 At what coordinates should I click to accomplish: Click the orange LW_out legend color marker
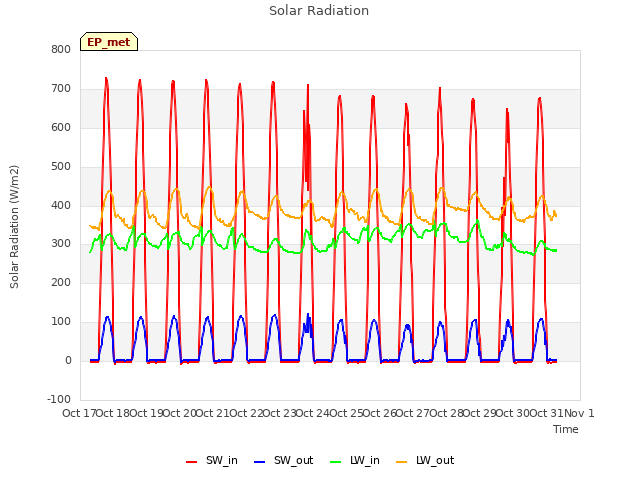(x=402, y=462)
